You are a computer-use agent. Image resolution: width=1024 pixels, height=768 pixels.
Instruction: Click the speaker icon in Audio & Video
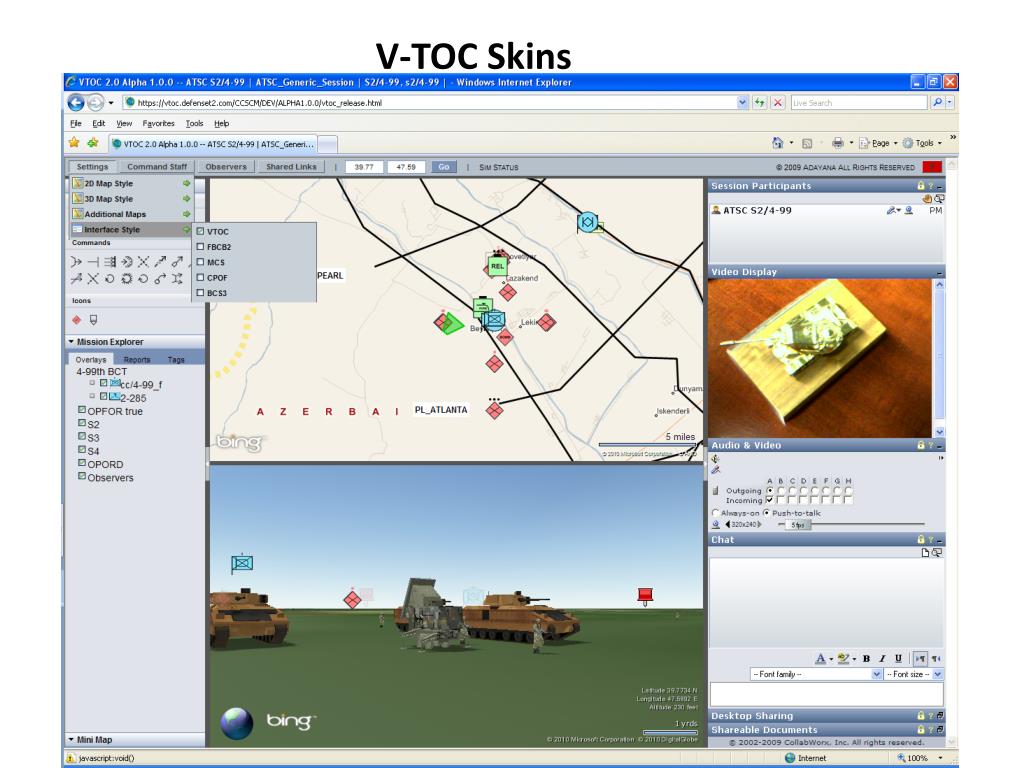tap(715, 459)
